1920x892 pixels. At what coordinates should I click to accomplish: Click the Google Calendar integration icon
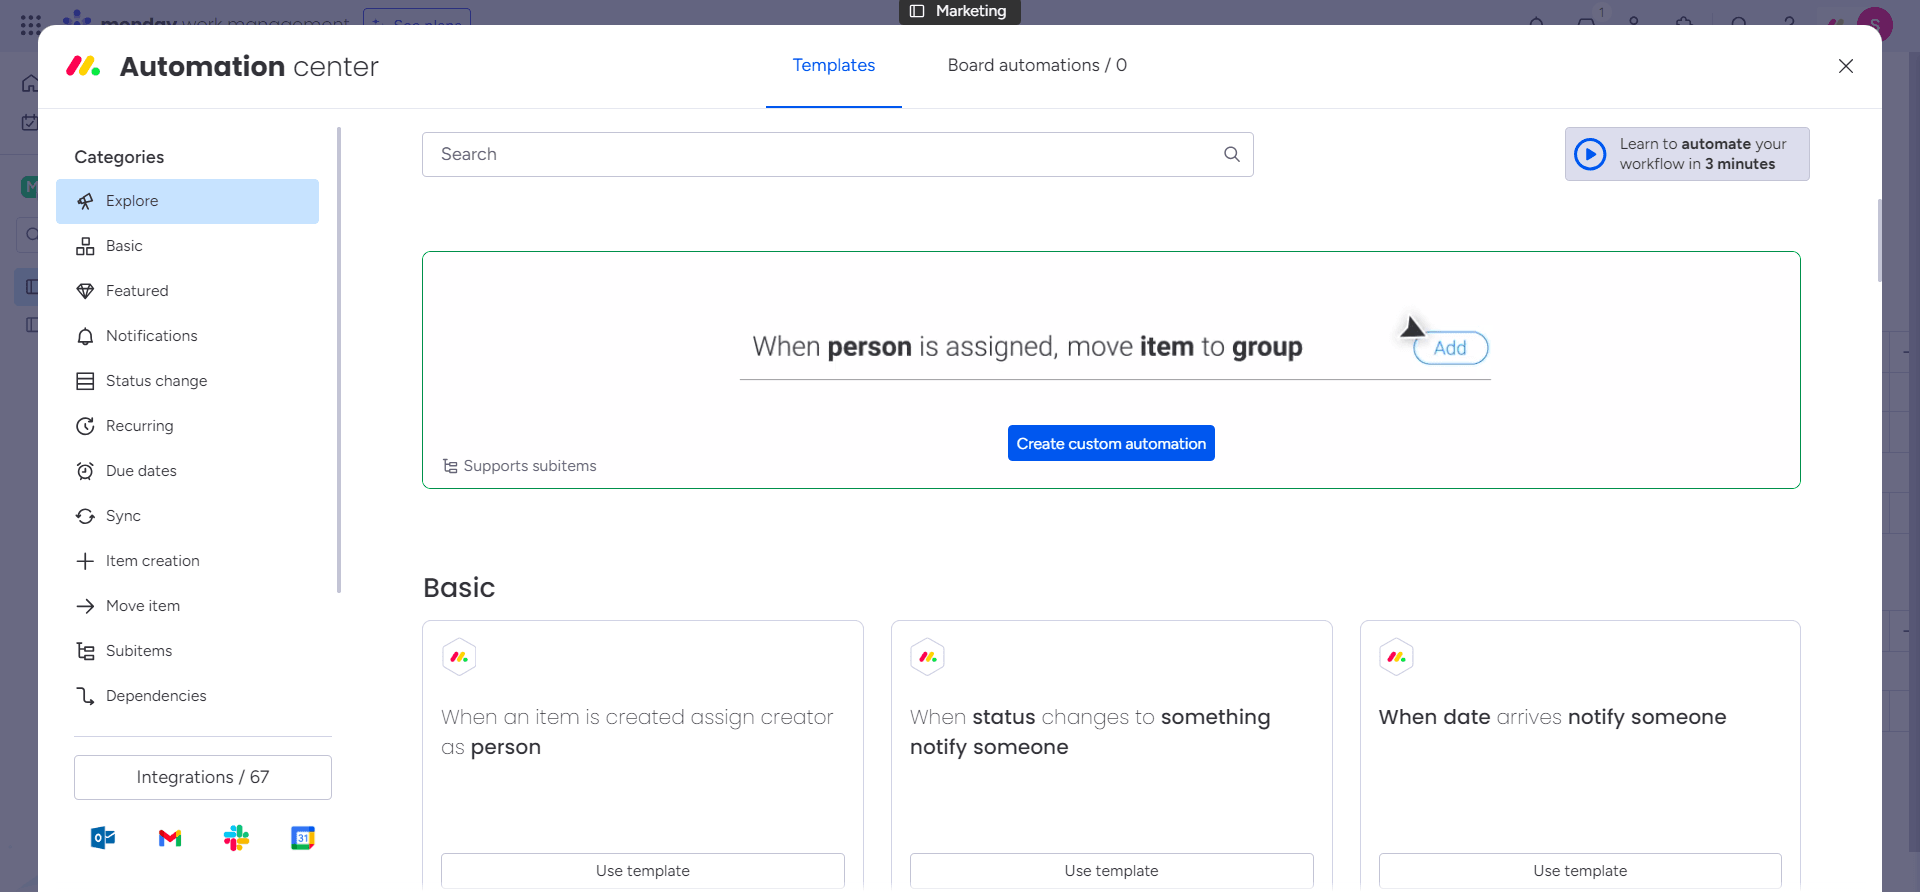(303, 838)
